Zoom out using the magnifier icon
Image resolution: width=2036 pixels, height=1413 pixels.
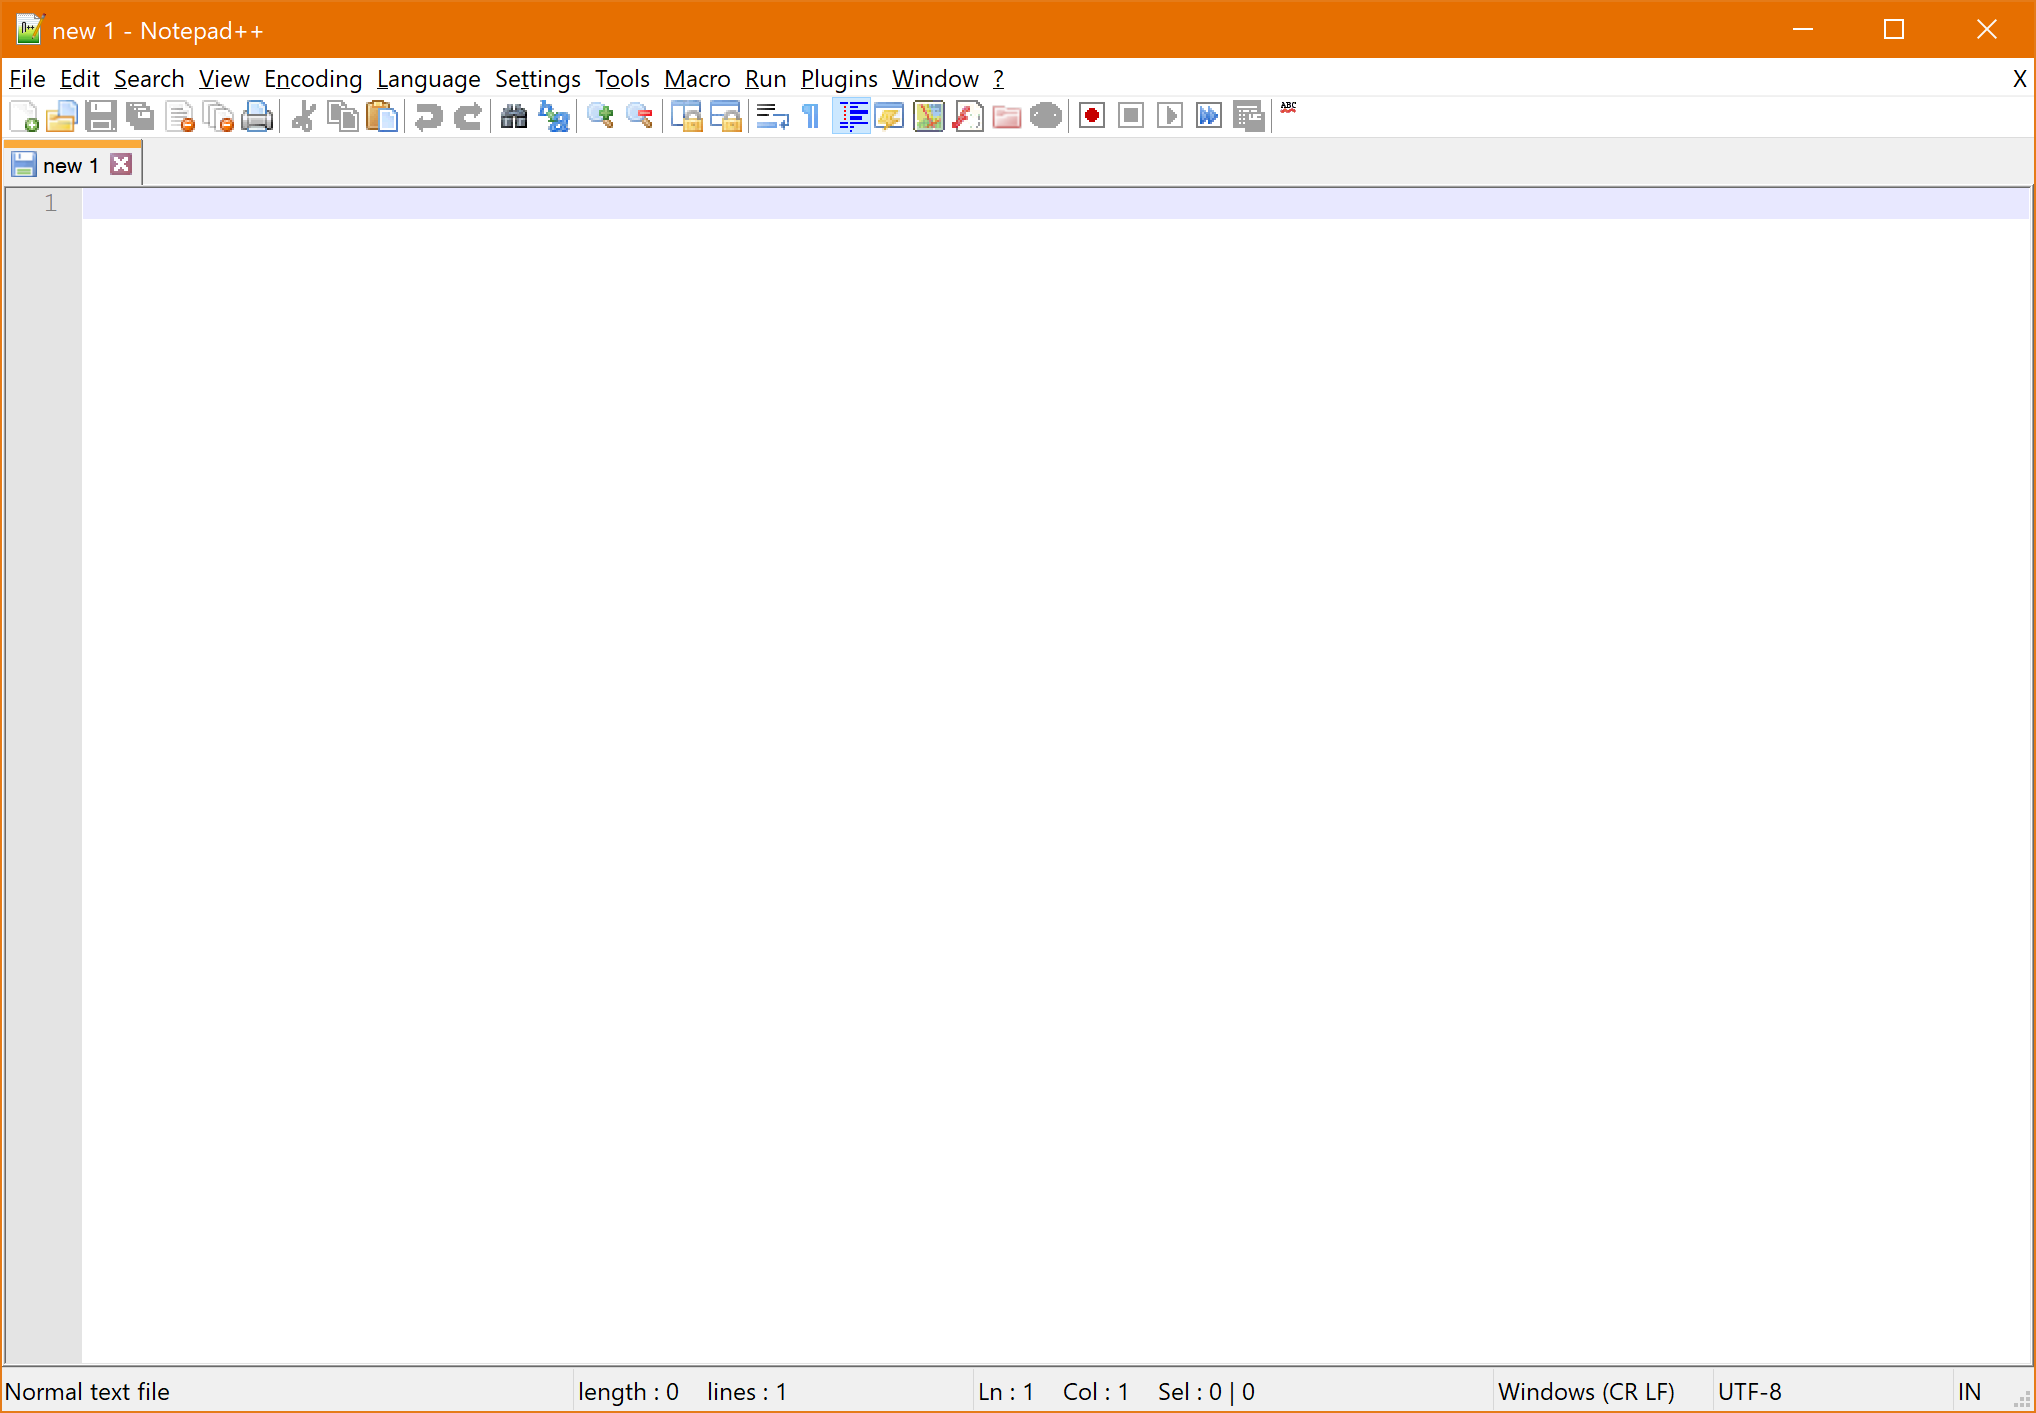point(639,116)
